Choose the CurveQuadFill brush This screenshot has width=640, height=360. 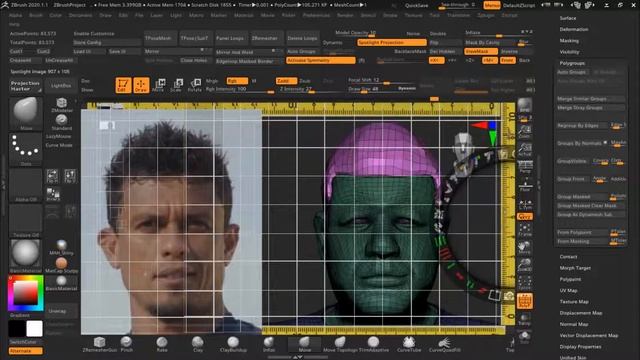(444, 344)
